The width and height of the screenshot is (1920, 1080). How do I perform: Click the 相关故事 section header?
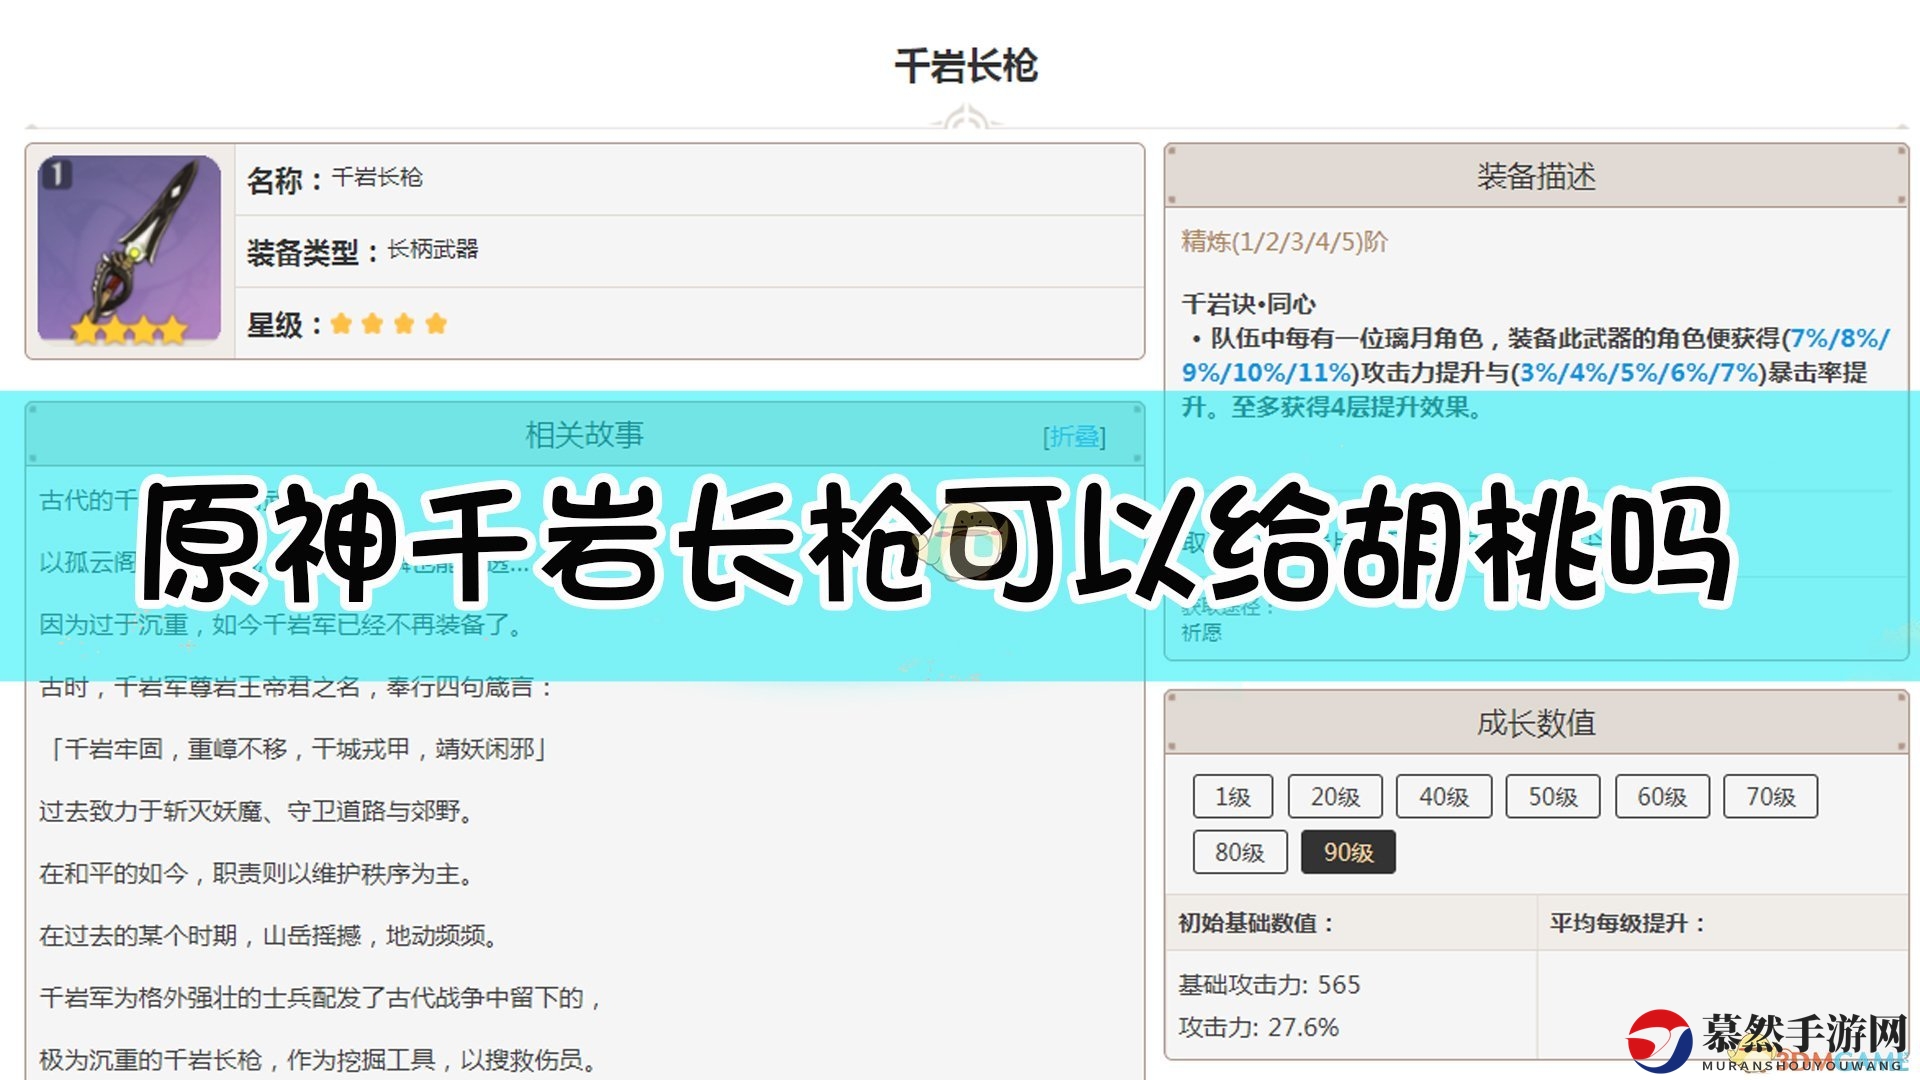pyautogui.click(x=585, y=435)
